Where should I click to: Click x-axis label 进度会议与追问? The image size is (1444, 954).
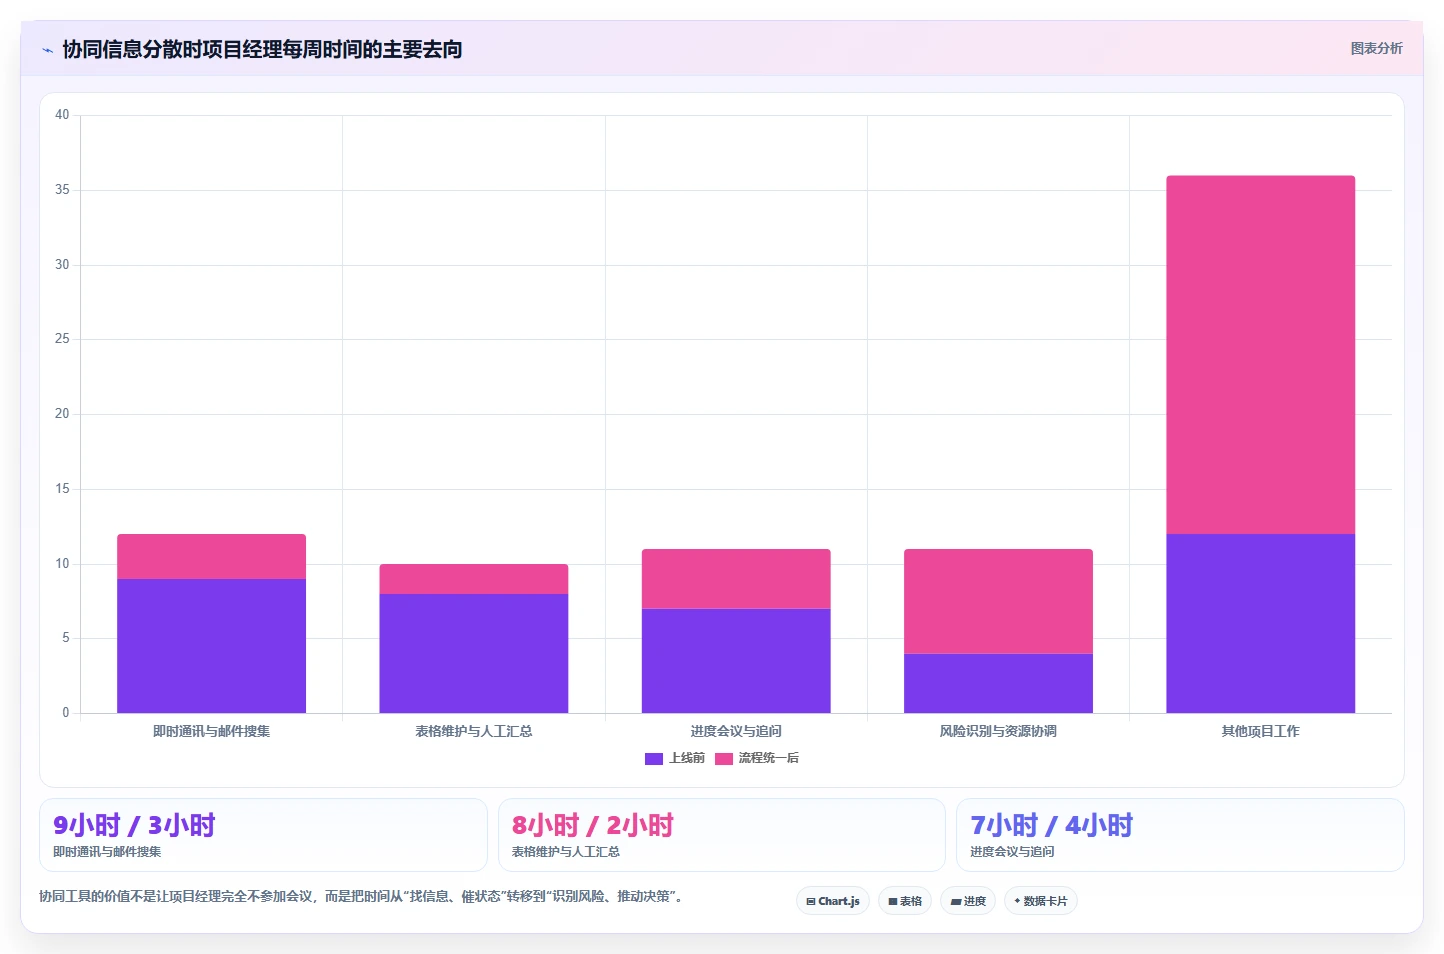click(x=736, y=731)
